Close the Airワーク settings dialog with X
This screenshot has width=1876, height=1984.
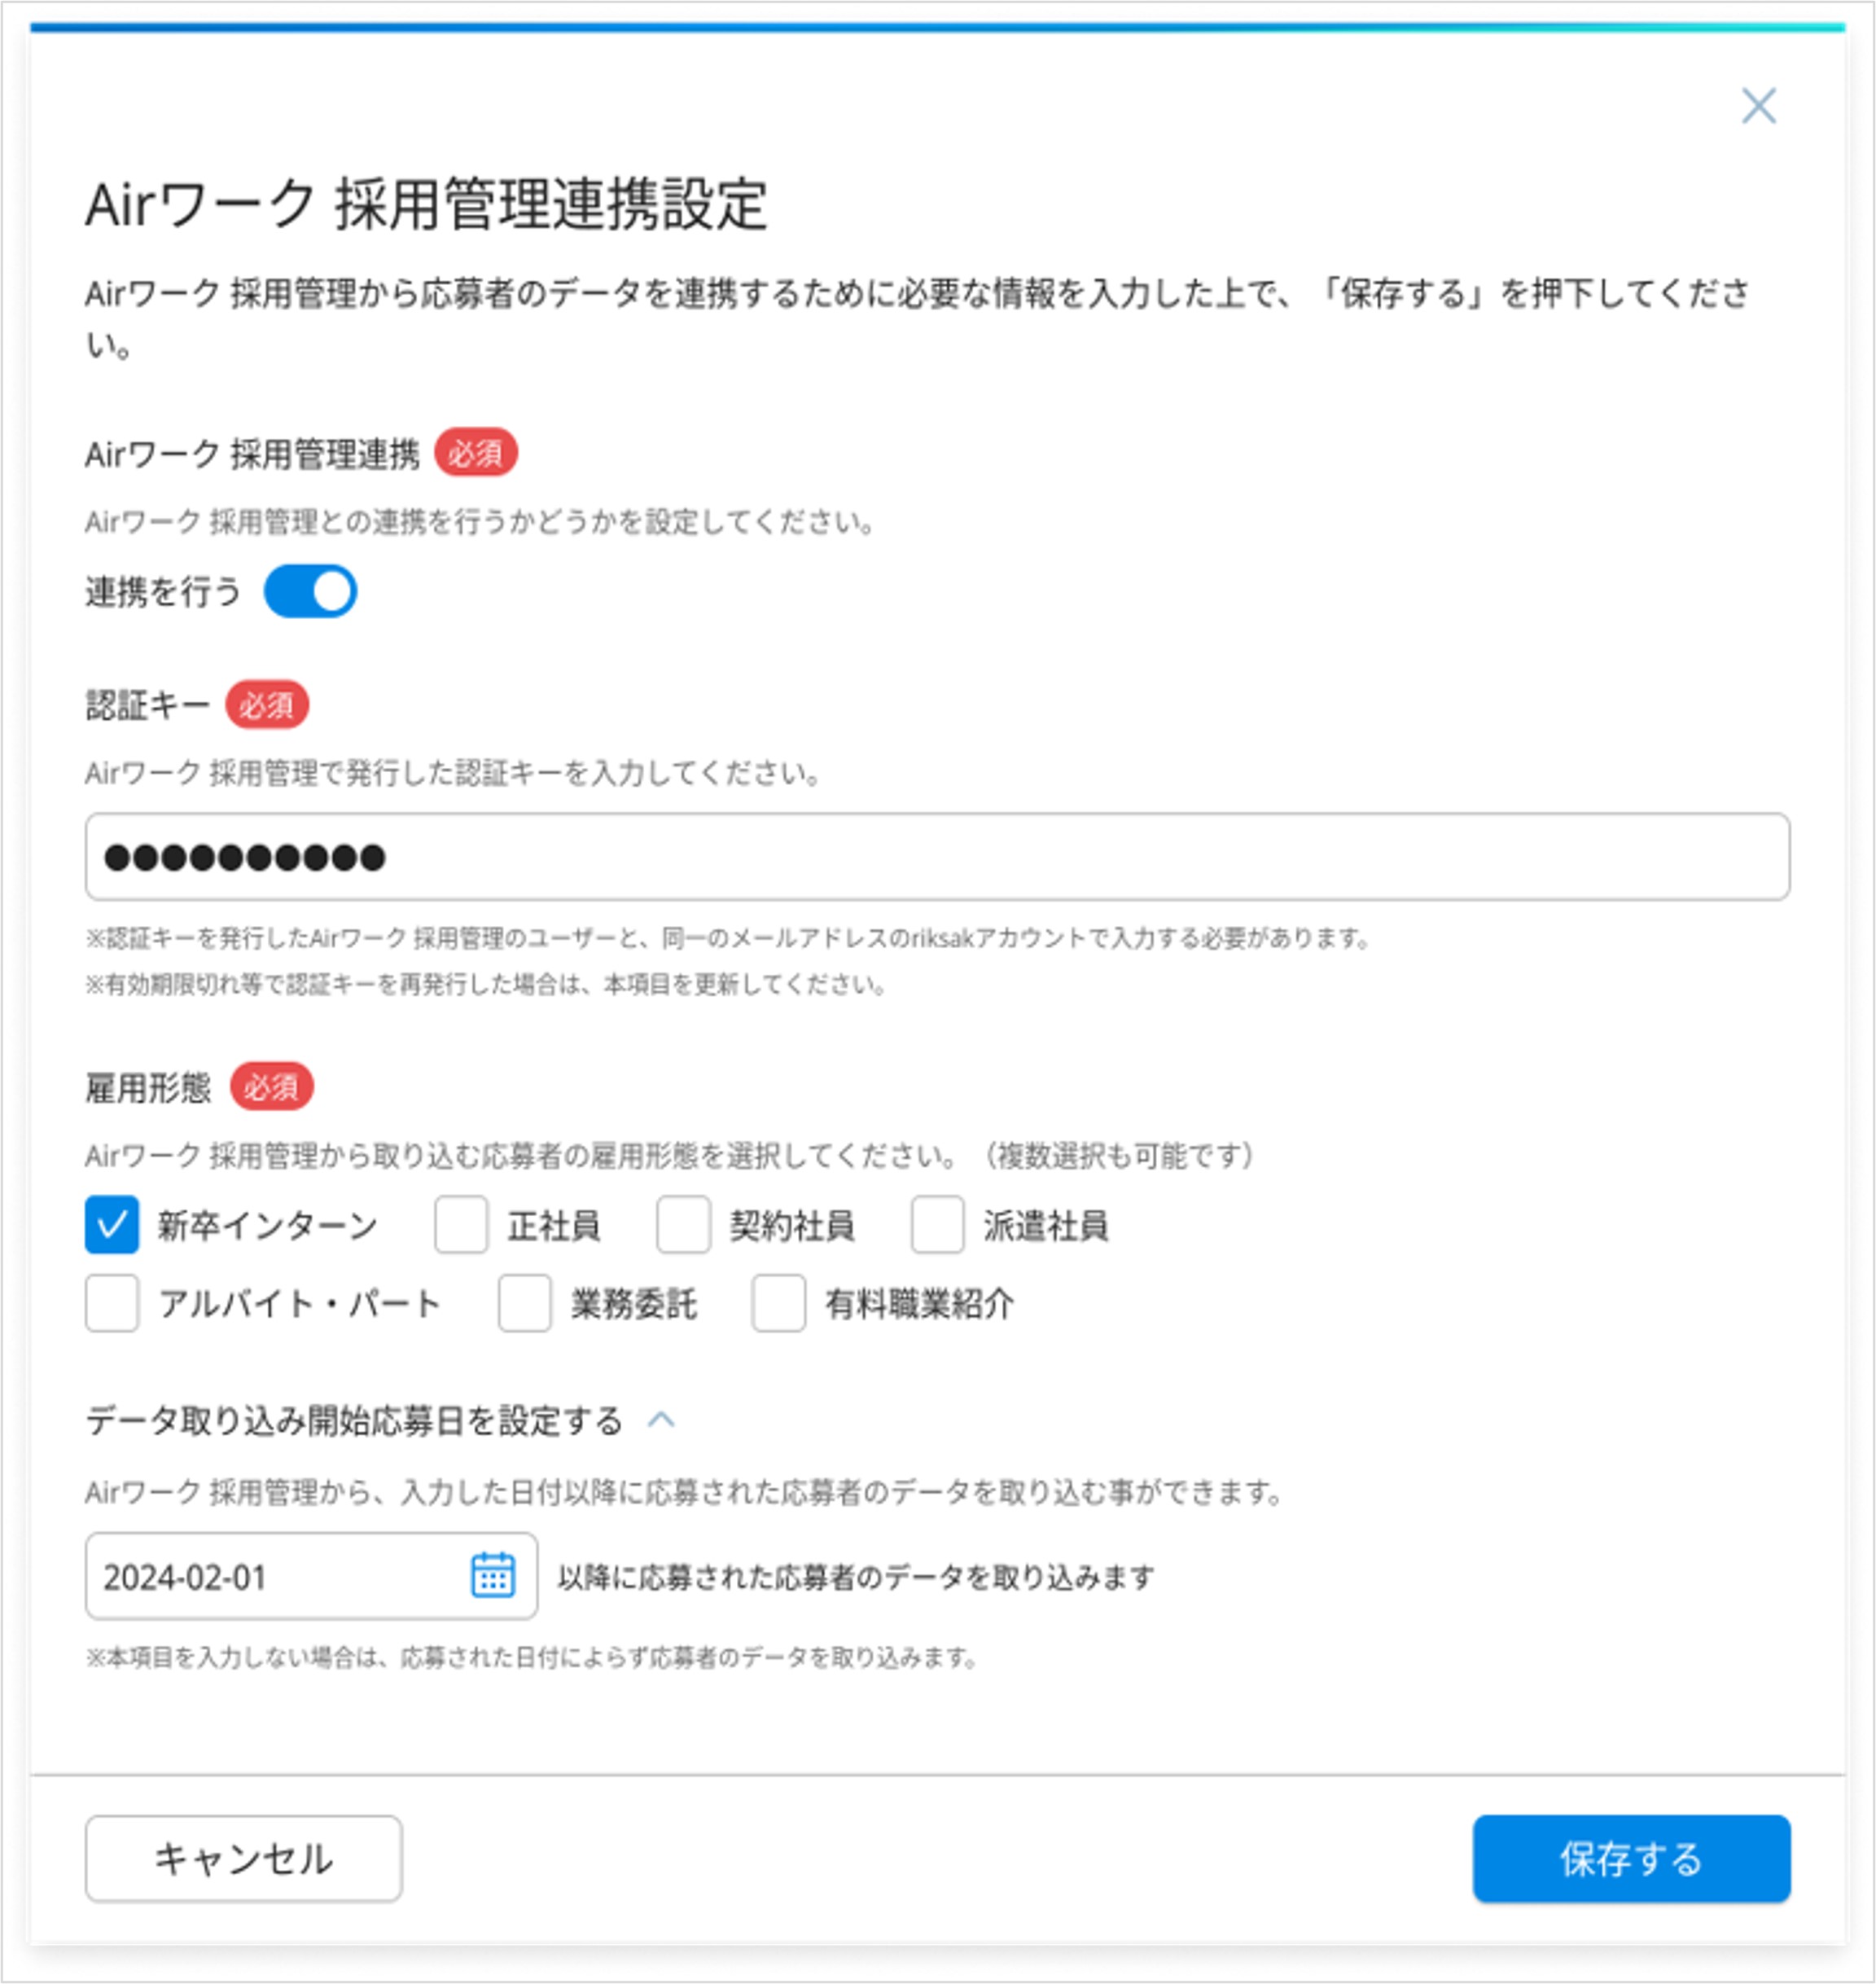pyautogui.click(x=1758, y=105)
